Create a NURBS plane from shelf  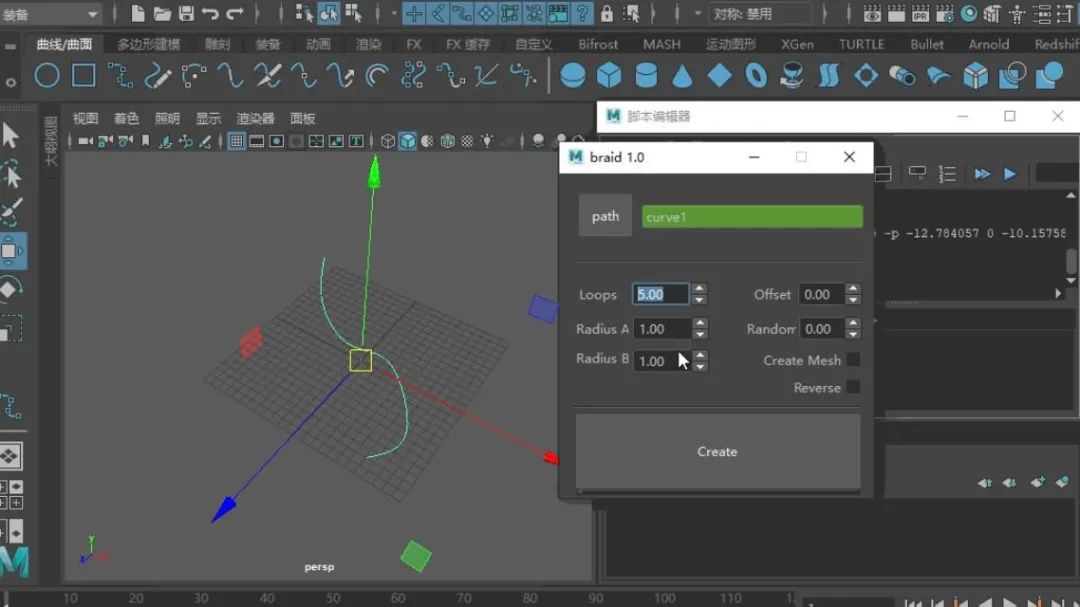719,76
